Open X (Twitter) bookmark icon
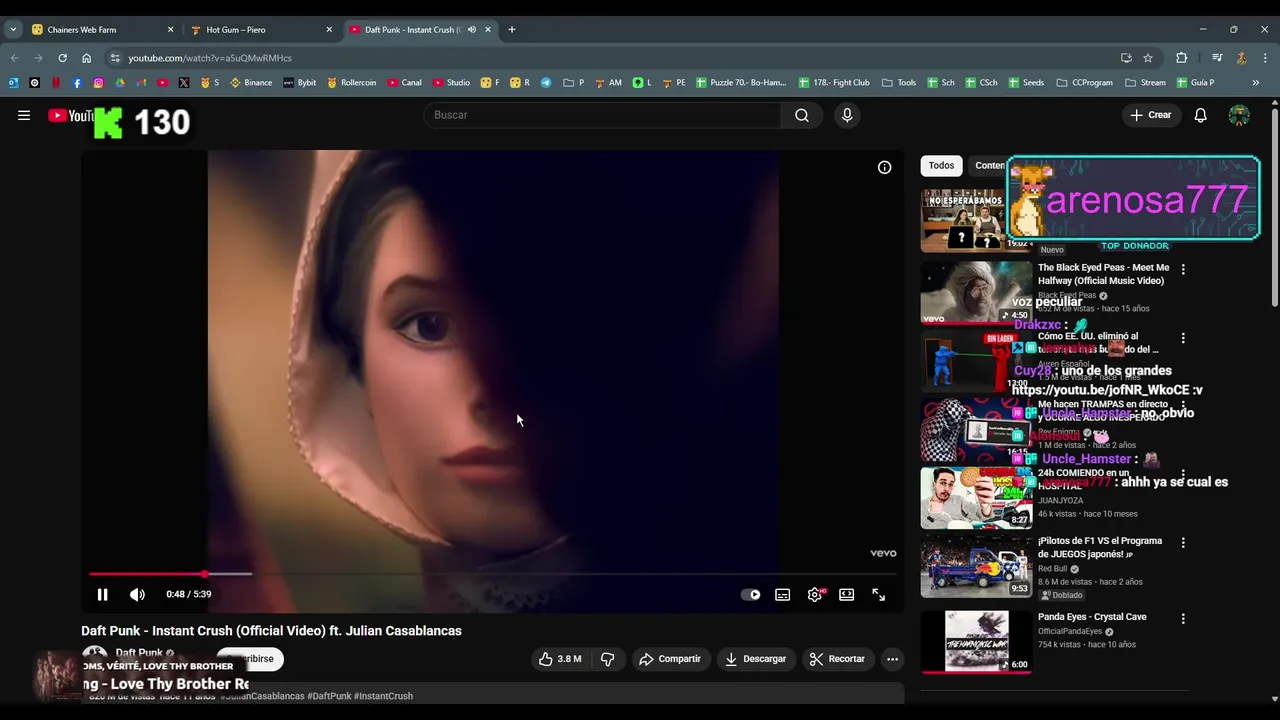This screenshot has width=1280, height=720. (x=184, y=83)
